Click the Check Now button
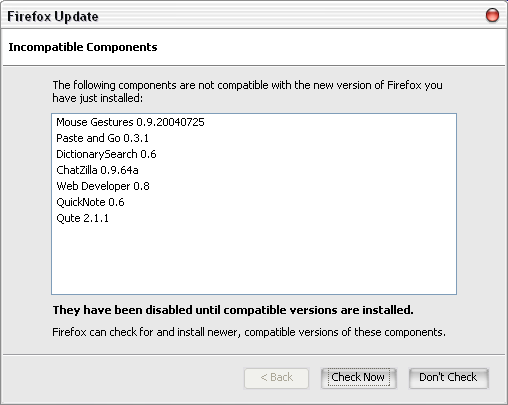 tap(358, 378)
